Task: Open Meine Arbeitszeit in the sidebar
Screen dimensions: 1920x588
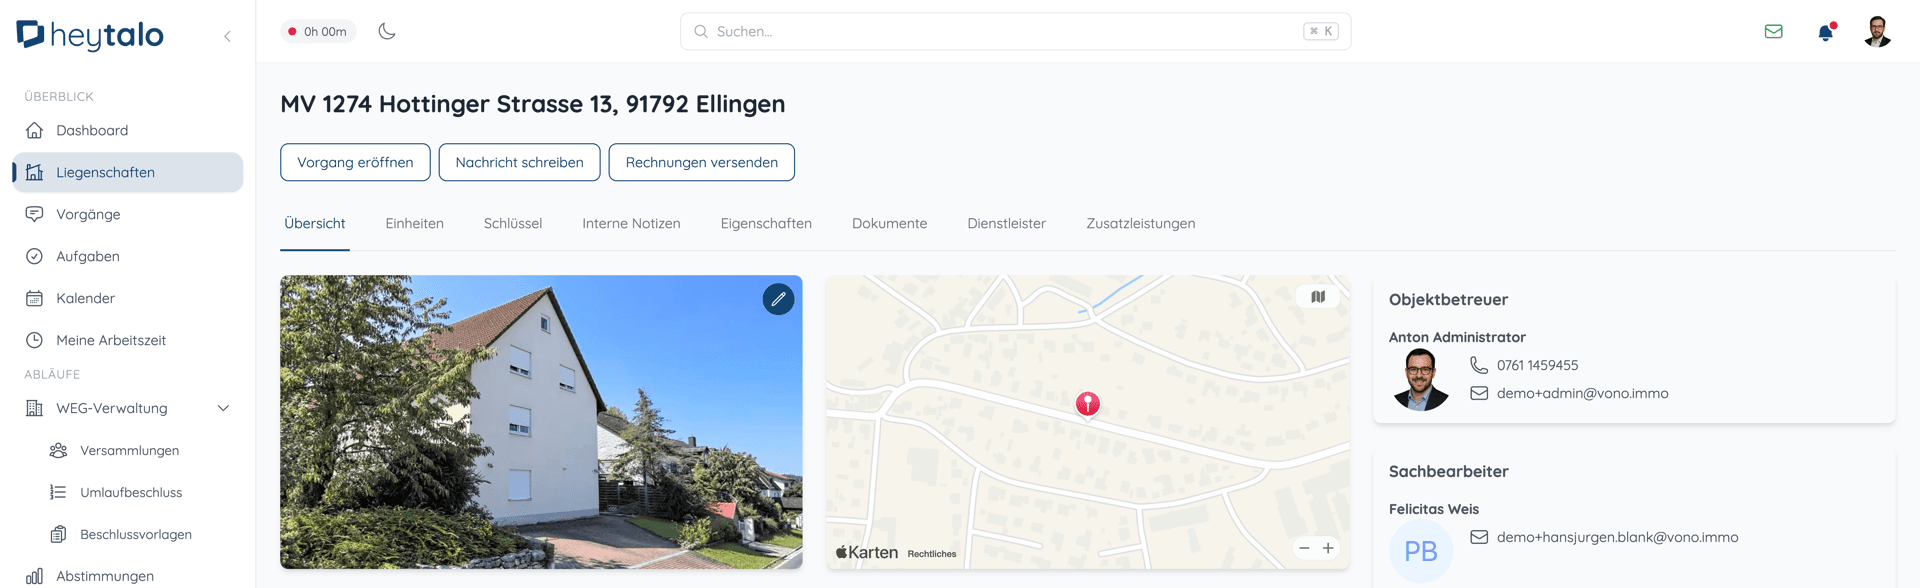Action: (x=127, y=341)
